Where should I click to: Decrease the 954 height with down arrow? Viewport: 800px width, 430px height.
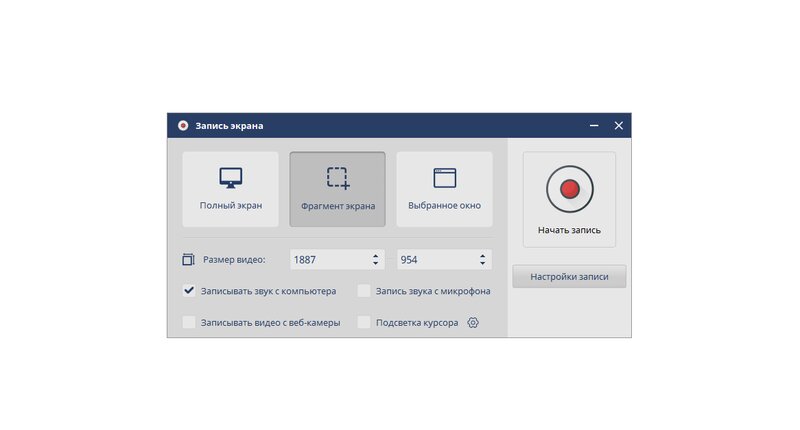[483, 264]
